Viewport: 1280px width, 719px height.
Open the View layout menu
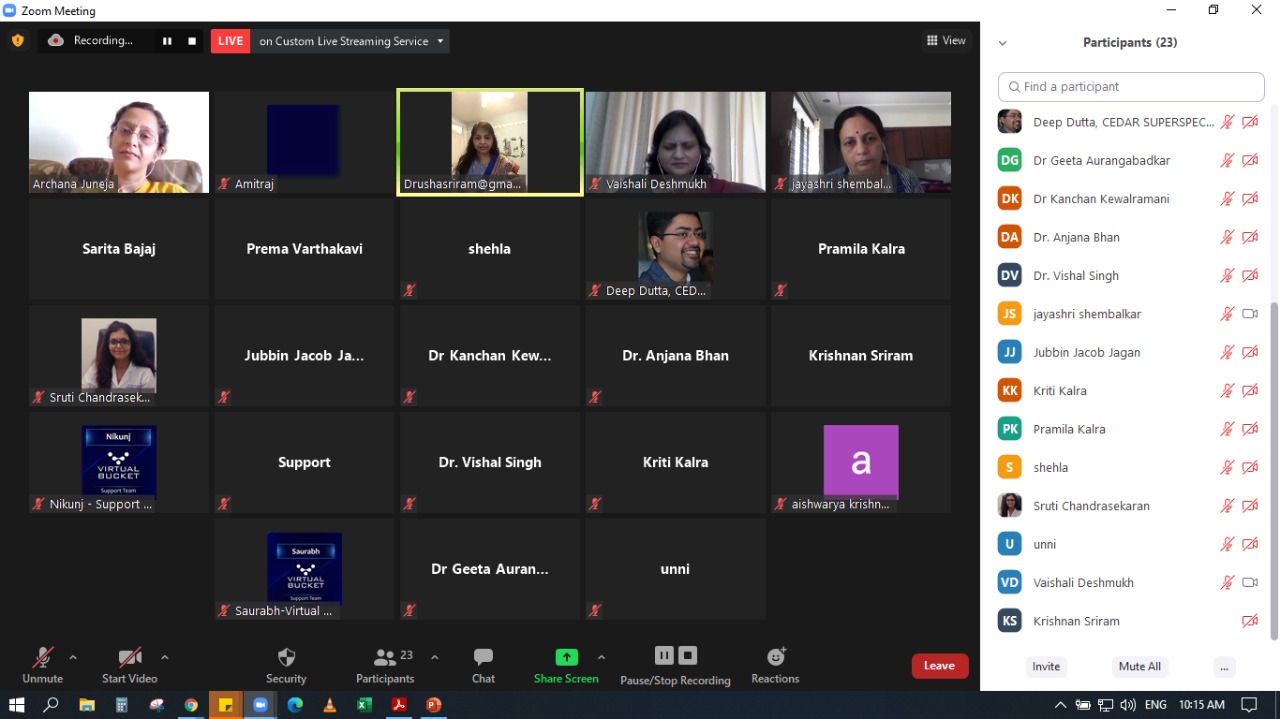pyautogui.click(x=946, y=41)
